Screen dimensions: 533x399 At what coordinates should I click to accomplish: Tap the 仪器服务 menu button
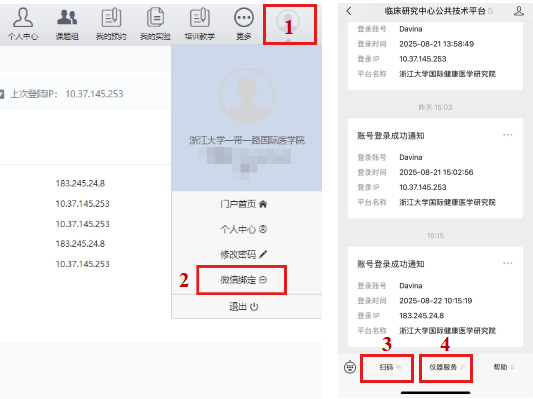coord(446,367)
